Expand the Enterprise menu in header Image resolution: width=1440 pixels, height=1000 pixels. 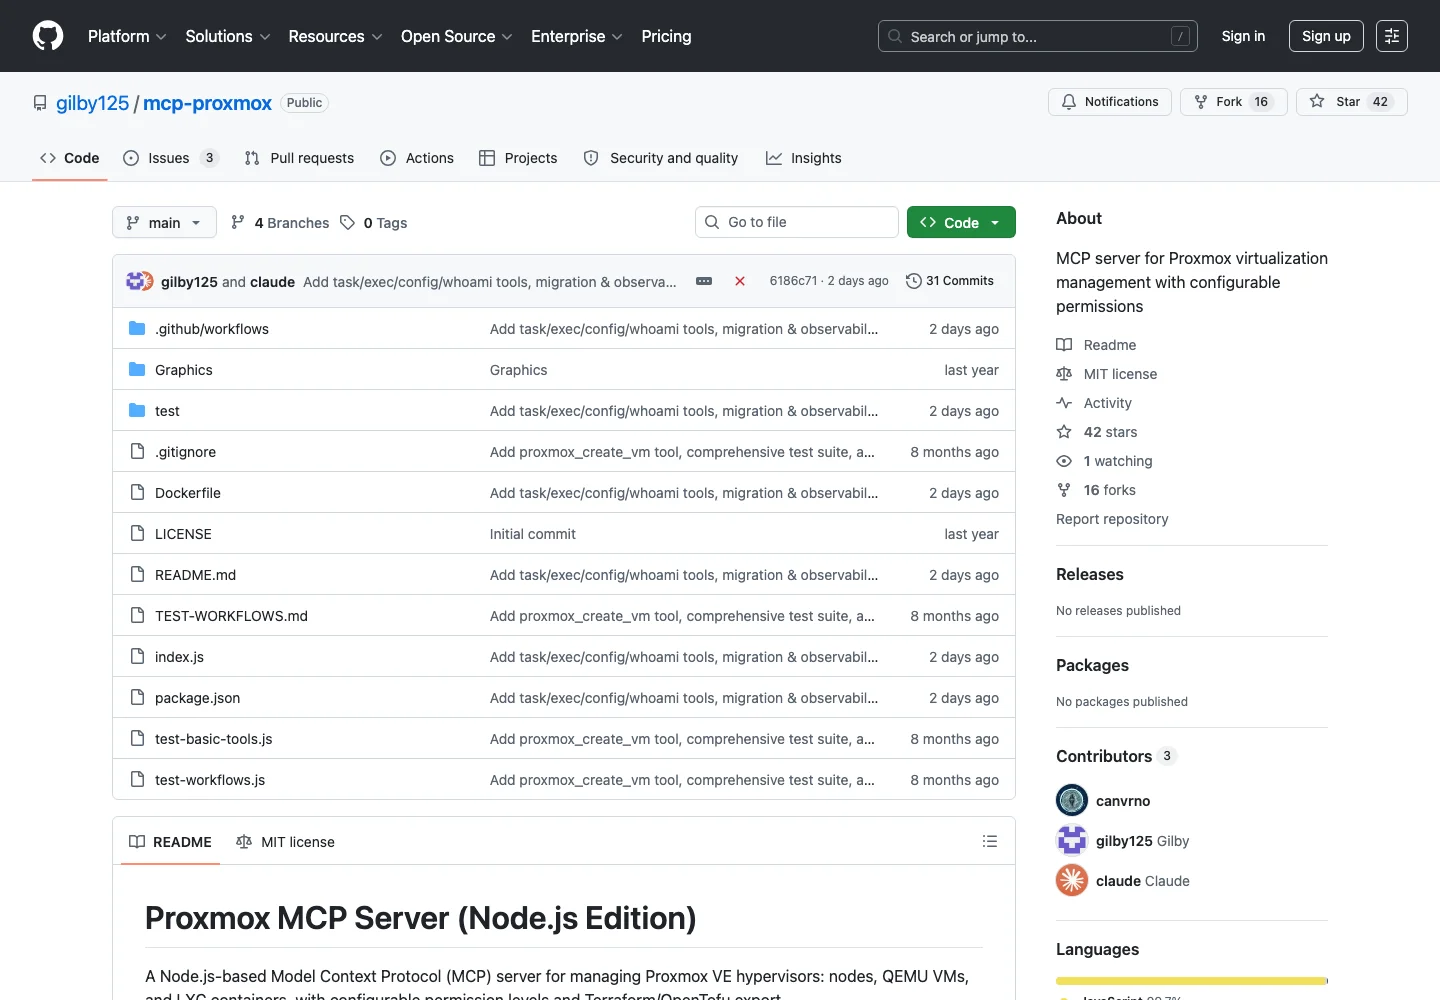tap(577, 36)
